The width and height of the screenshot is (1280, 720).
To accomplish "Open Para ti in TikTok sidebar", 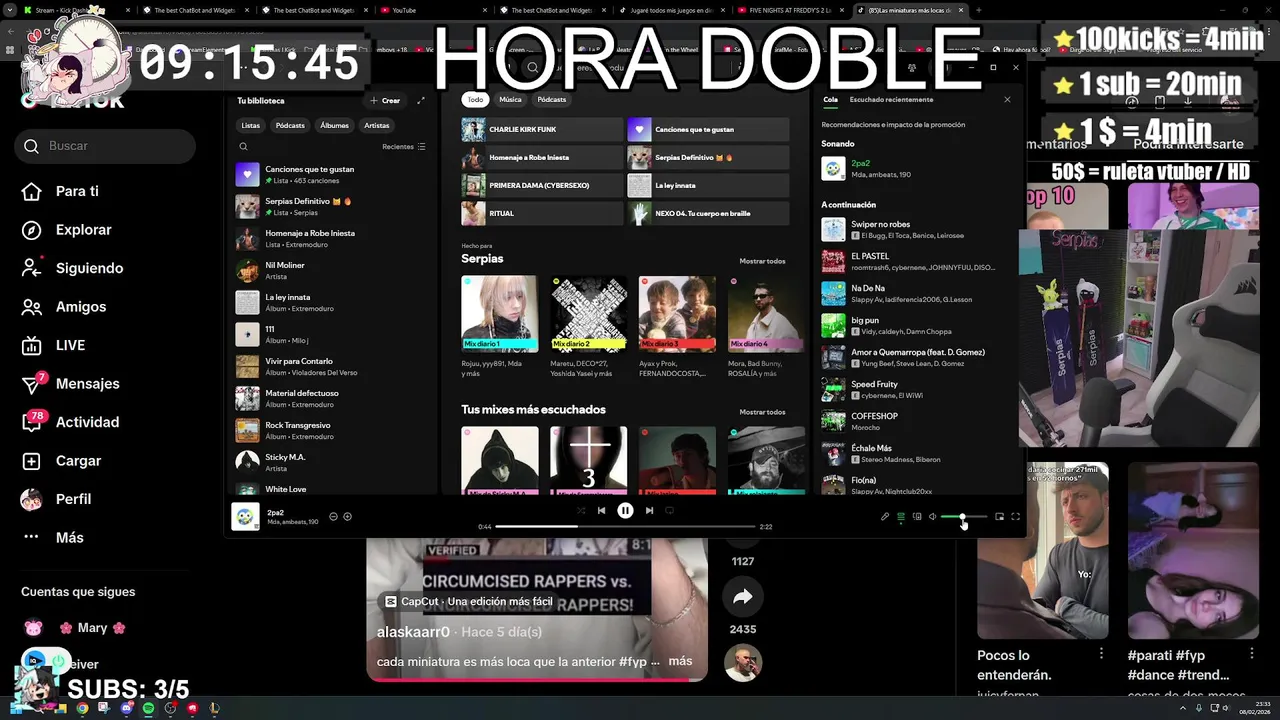I will point(77,191).
